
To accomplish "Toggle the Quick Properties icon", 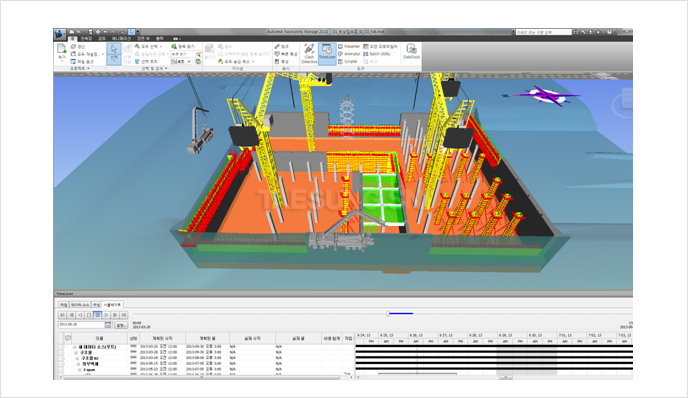I will pyautogui.click(x=277, y=54).
